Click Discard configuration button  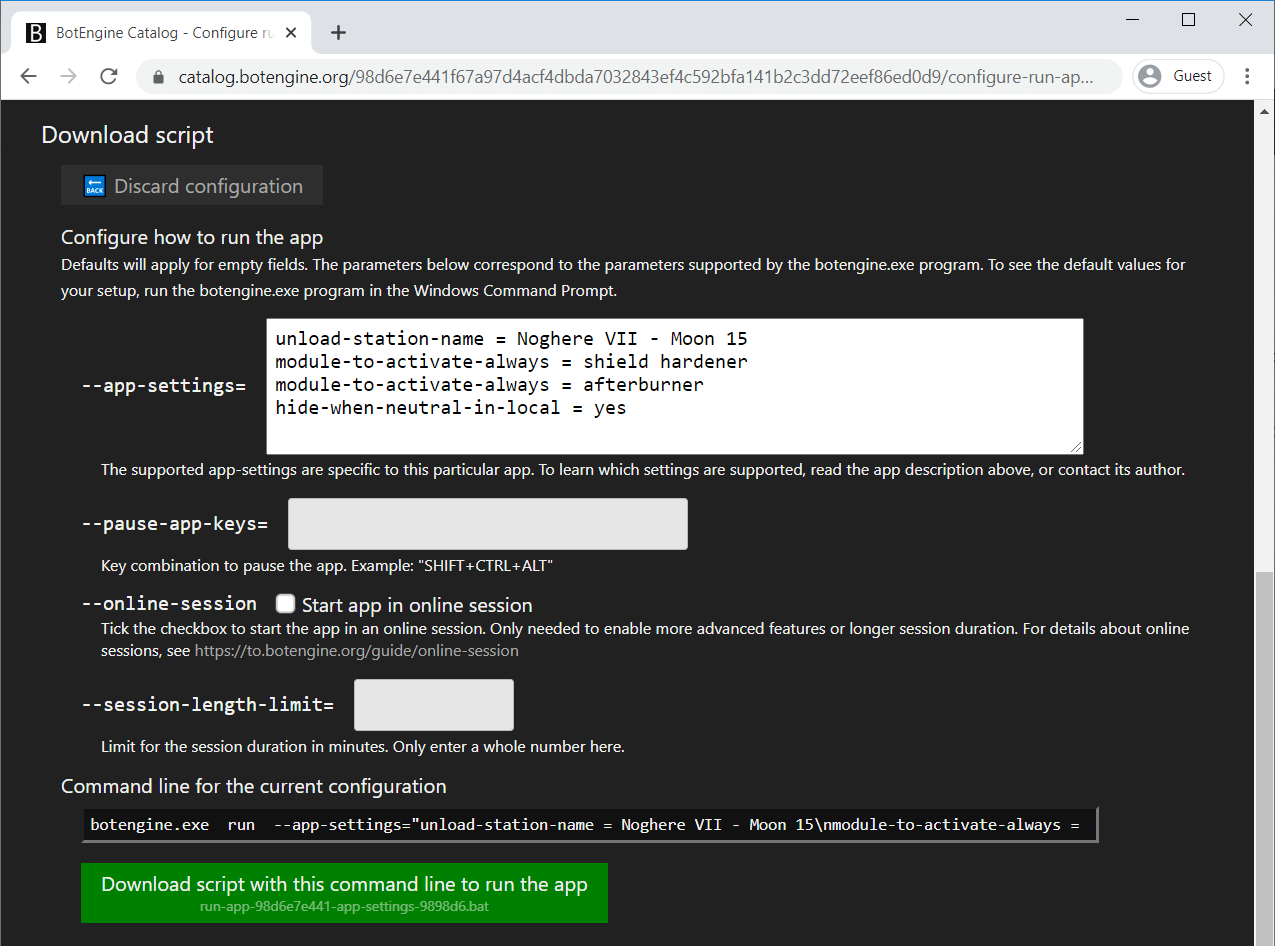192,186
